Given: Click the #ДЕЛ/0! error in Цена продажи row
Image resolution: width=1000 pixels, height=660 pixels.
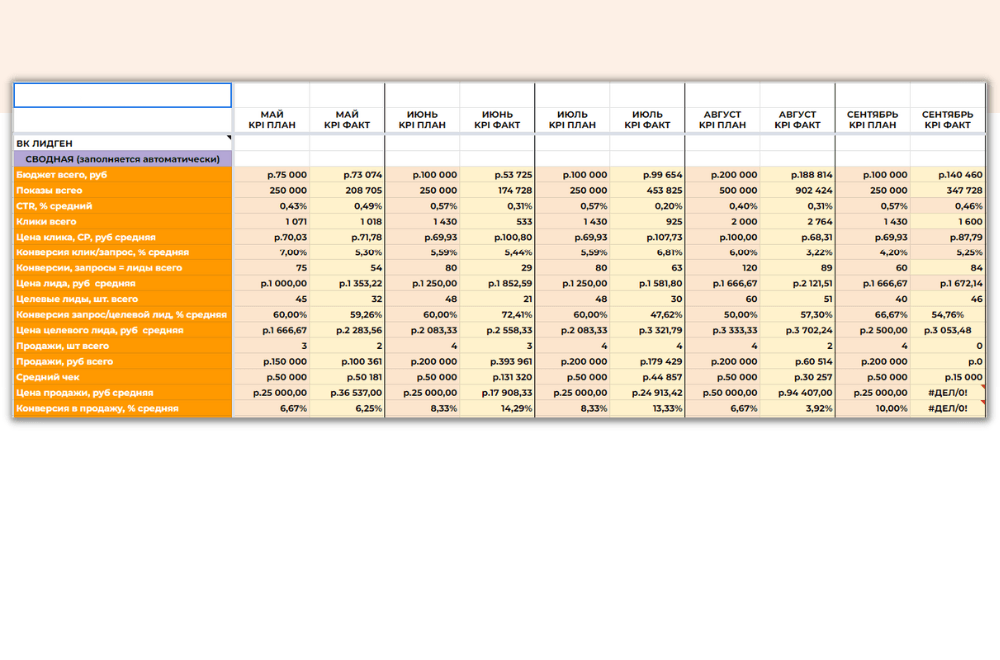Looking at the screenshot, I should point(948,393).
